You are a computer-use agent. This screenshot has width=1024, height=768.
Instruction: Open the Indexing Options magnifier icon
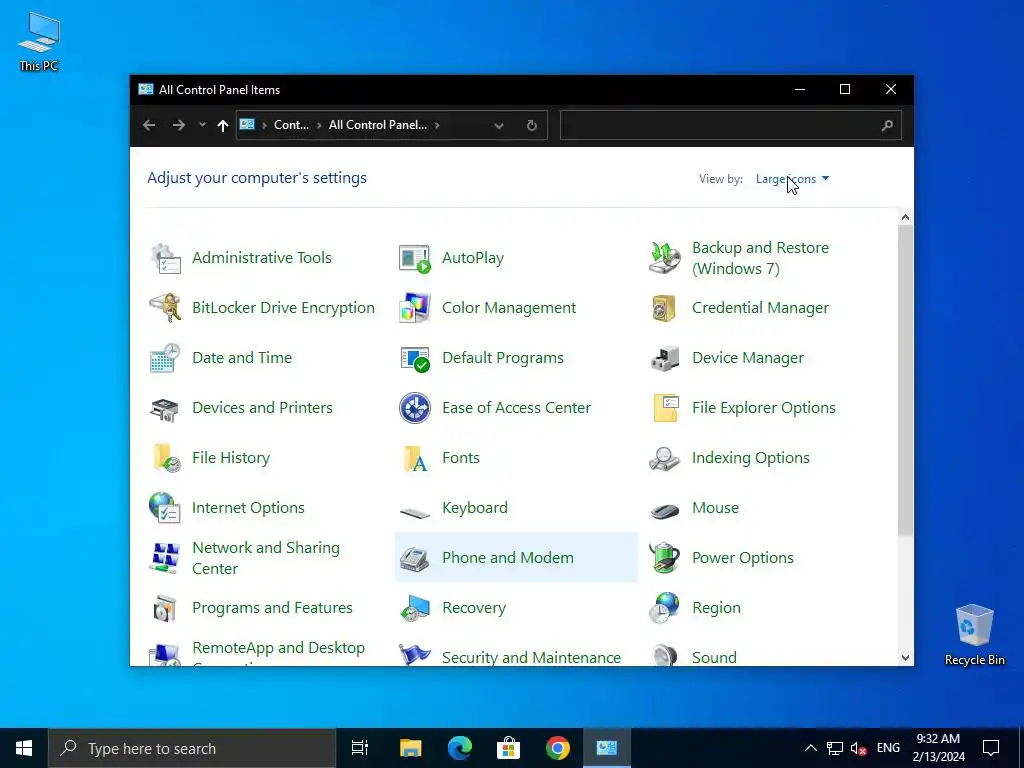[x=665, y=458]
